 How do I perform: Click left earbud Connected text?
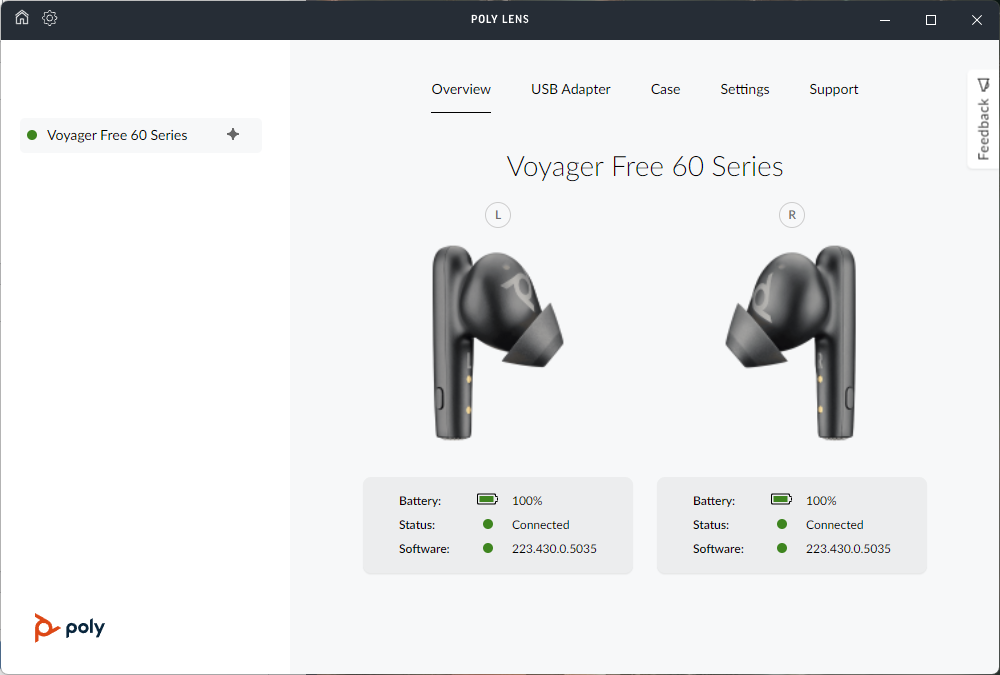tap(541, 524)
